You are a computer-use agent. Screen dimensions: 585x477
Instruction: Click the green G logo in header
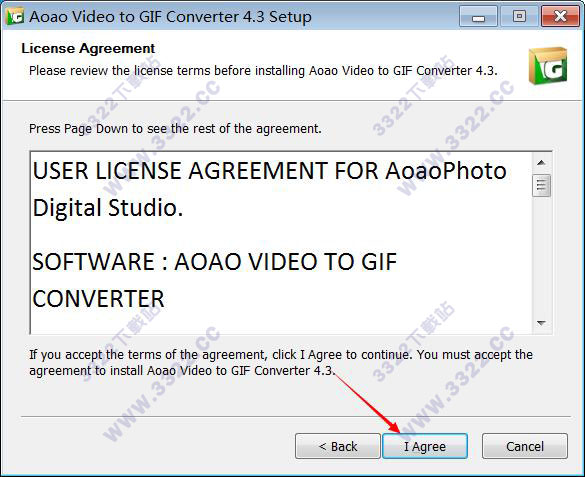pyautogui.click(x=548, y=66)
